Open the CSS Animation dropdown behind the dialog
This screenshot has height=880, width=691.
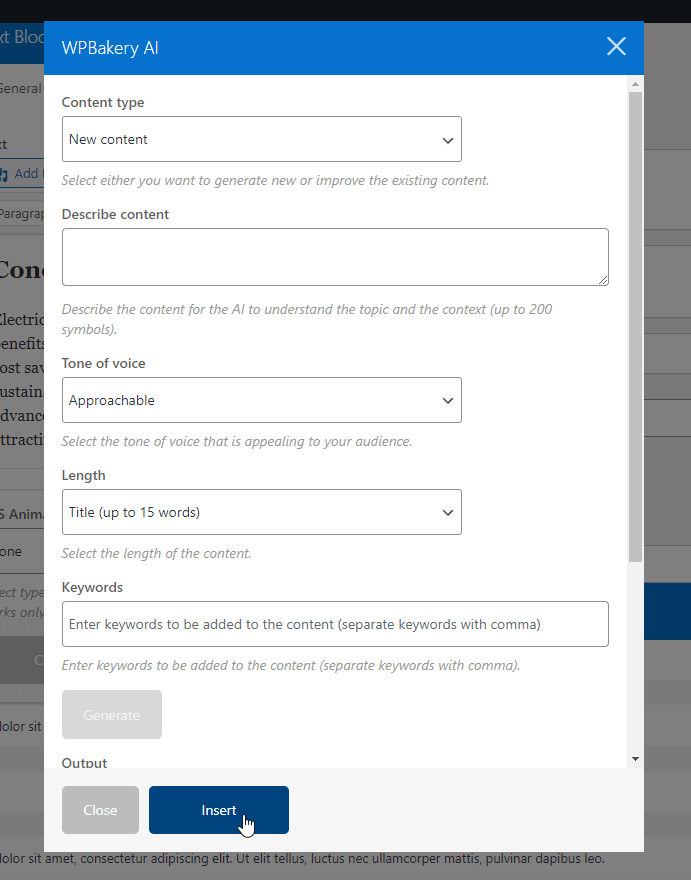coord(20,551)
